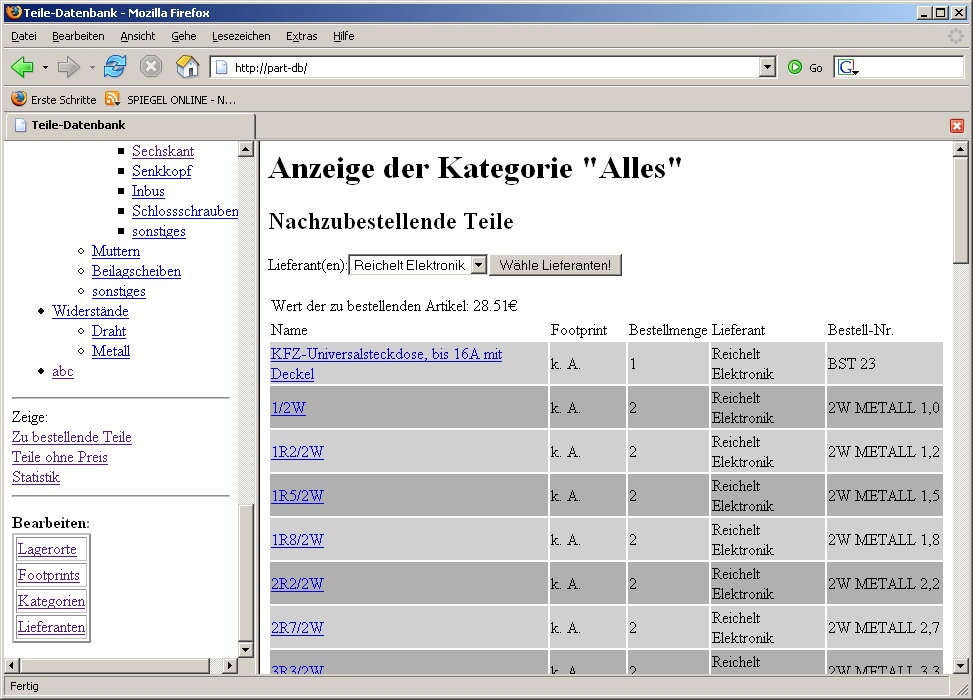Image resolution: width=973 pixels, height=700 pixels.
Task: Reload the page with the Refresh icon
Action: [115, 66]
